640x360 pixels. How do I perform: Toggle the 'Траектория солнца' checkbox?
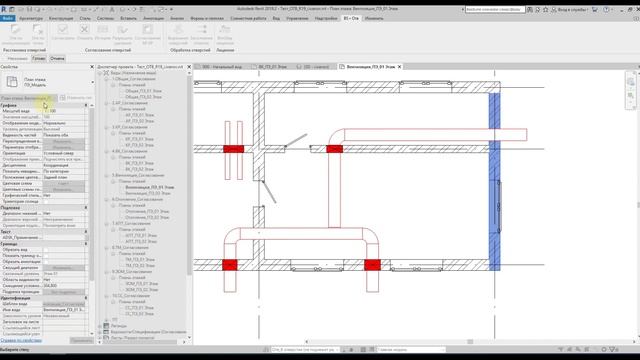click(46, 202)
